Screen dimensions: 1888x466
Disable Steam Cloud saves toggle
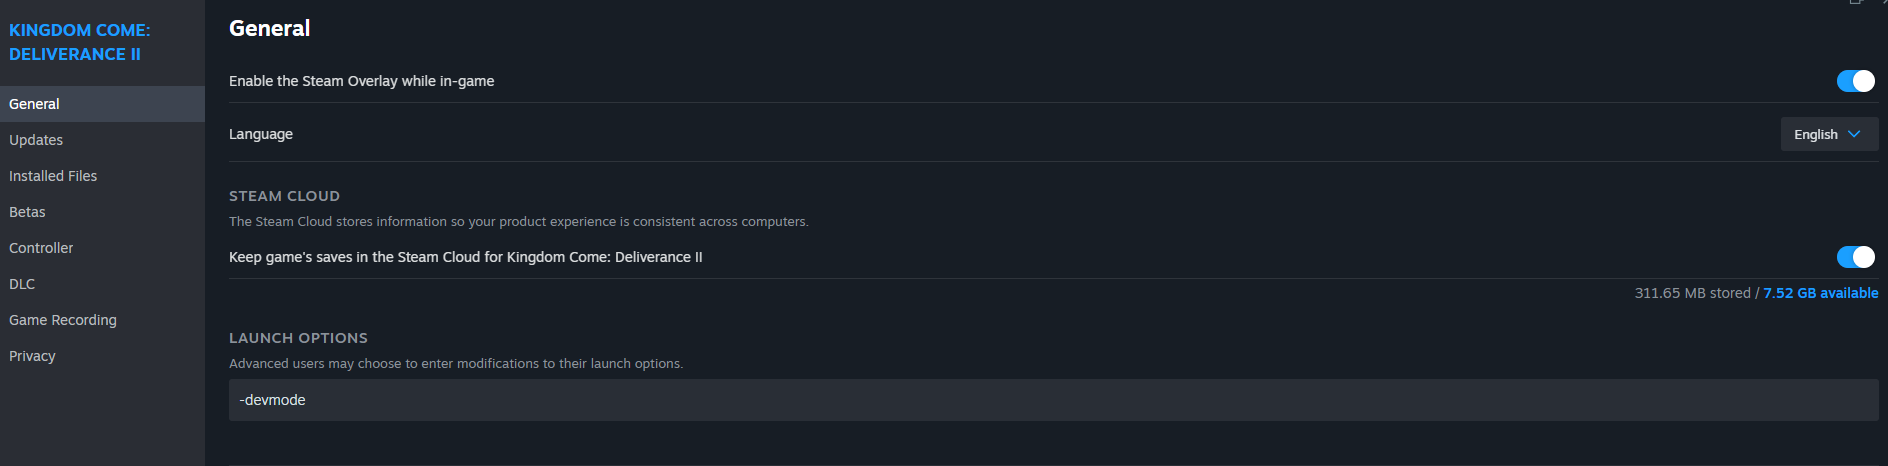[x=1855, y=257]
